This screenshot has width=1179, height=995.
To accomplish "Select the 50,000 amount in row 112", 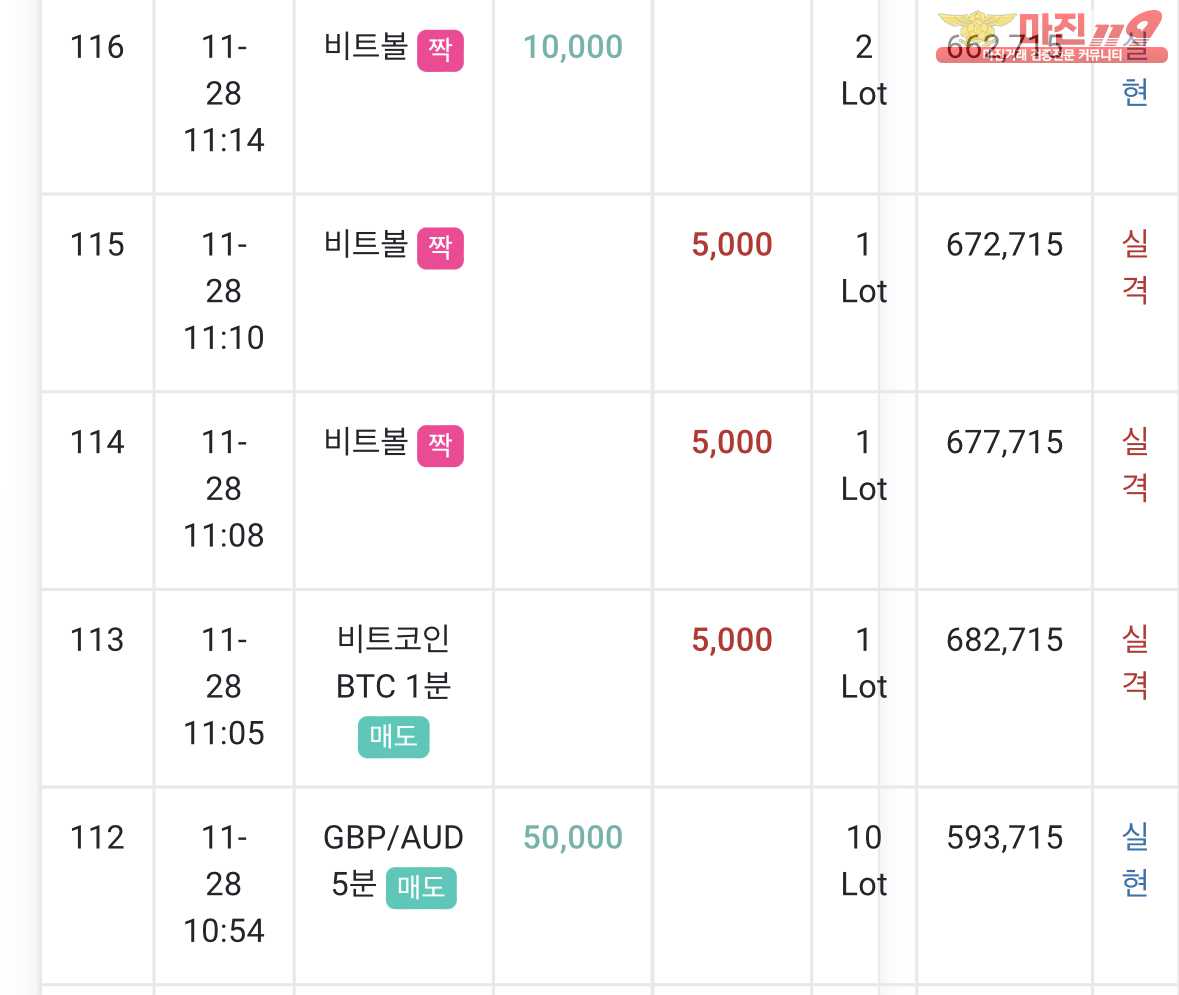I will pos(573,837).
